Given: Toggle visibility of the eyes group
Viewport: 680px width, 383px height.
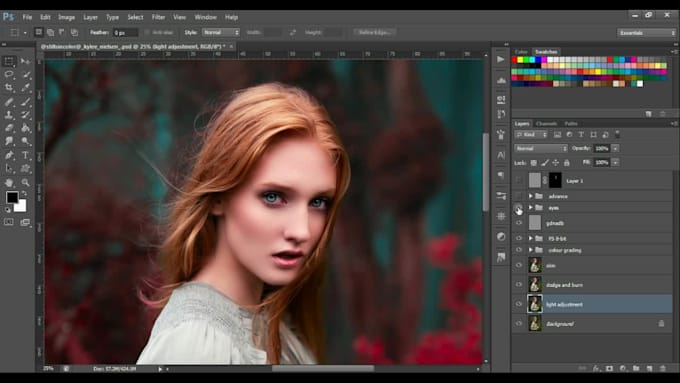Looking at the screenshot, I should (x=519, y=208).
